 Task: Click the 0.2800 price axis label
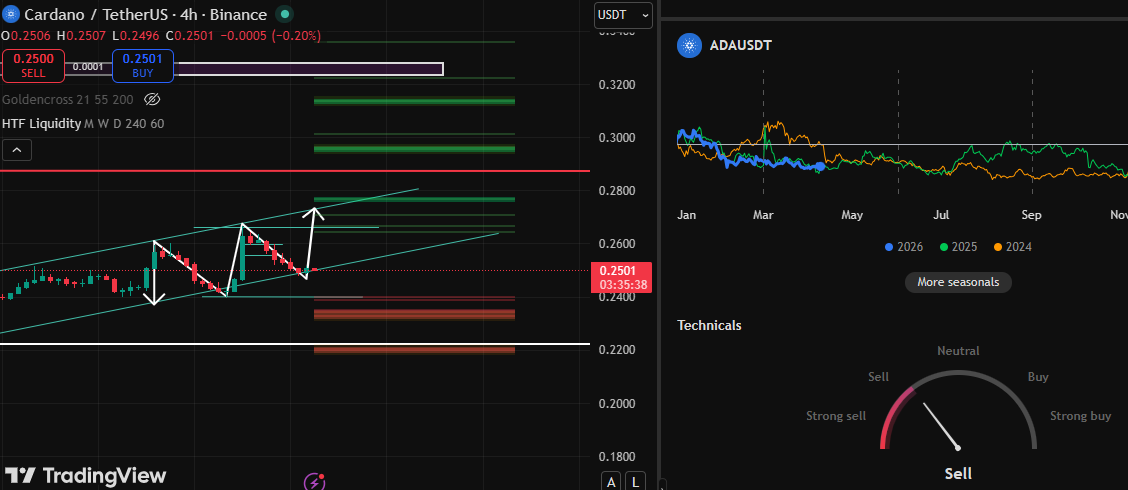[617, 191]
